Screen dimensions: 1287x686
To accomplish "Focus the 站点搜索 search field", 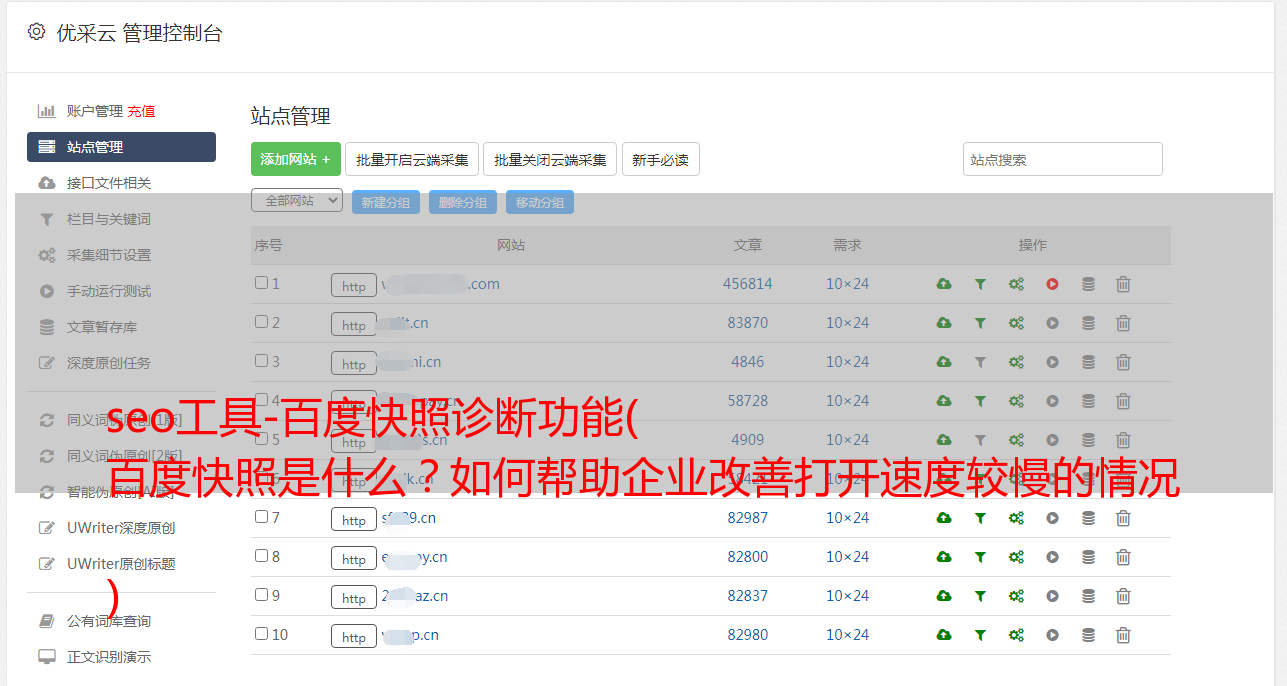I will 1063,159.
